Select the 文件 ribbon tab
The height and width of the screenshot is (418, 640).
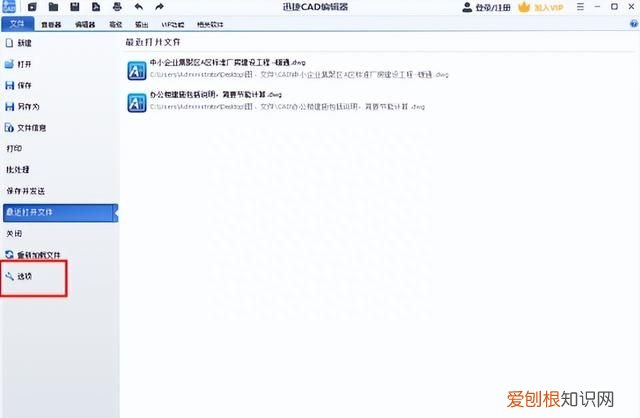[x=18, y=24]
